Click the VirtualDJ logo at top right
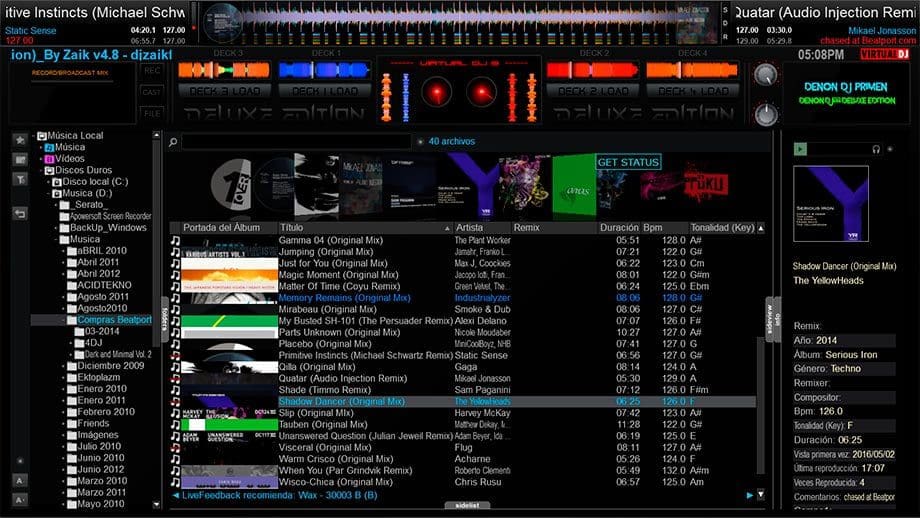Image resolution: width=920 pixels, height=518 pixels. point(885,55)
